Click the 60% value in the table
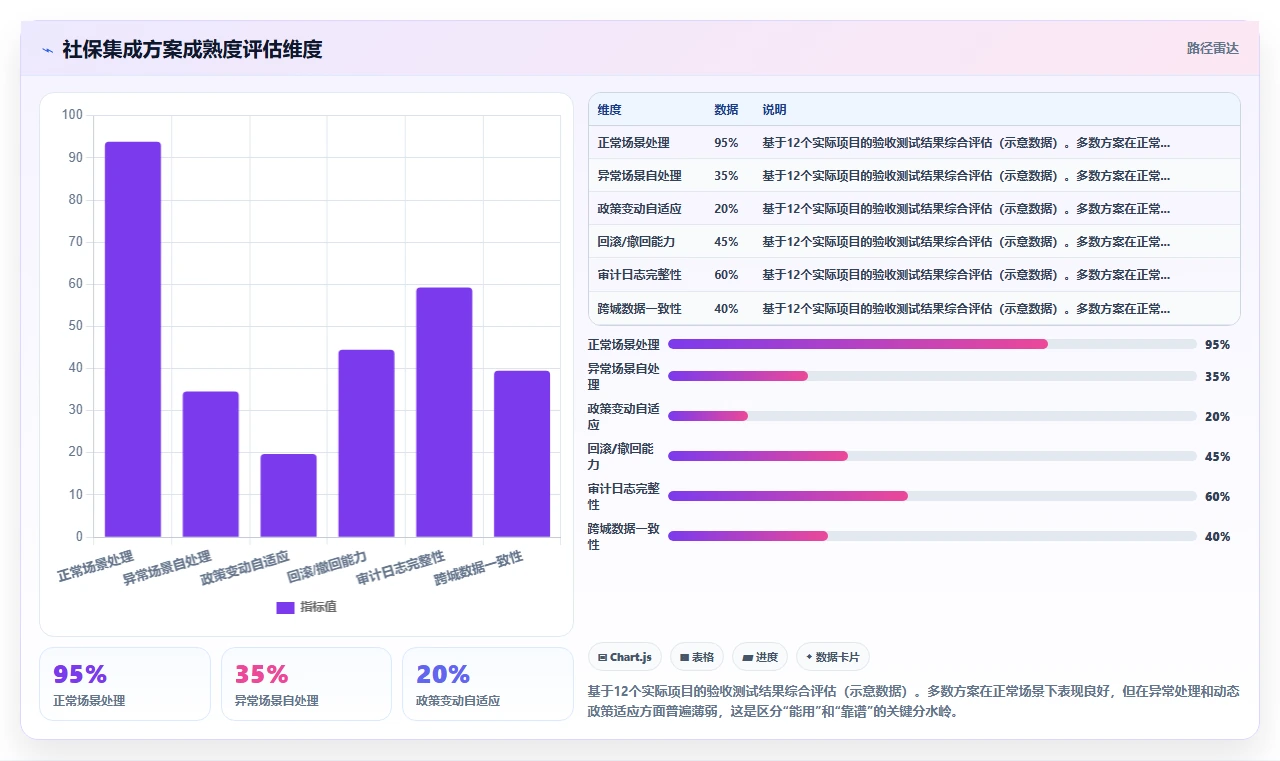 [x=726, y=275]
